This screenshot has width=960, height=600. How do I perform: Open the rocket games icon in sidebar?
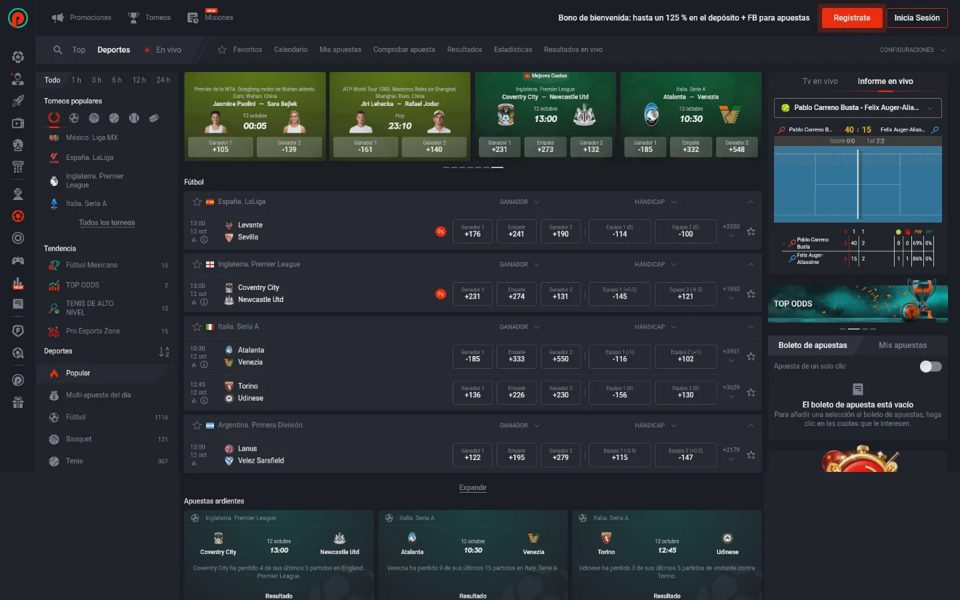[x=18, y=101]
